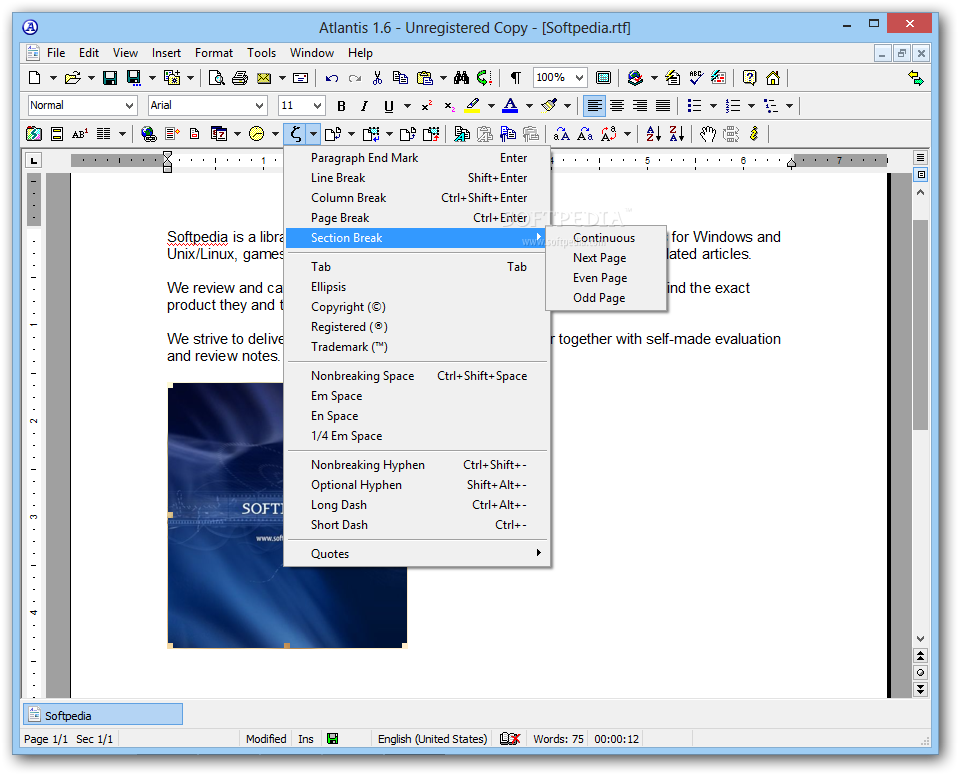Viewport: 959px width, 775px height.
Task: Open Help question mark icon
Action: point(749,78)
